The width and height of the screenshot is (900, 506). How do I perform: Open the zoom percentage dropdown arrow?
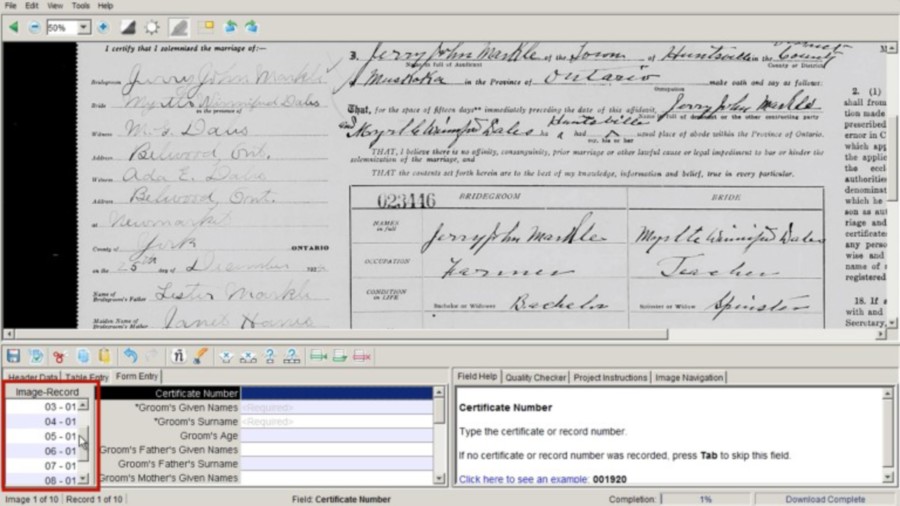84,27
